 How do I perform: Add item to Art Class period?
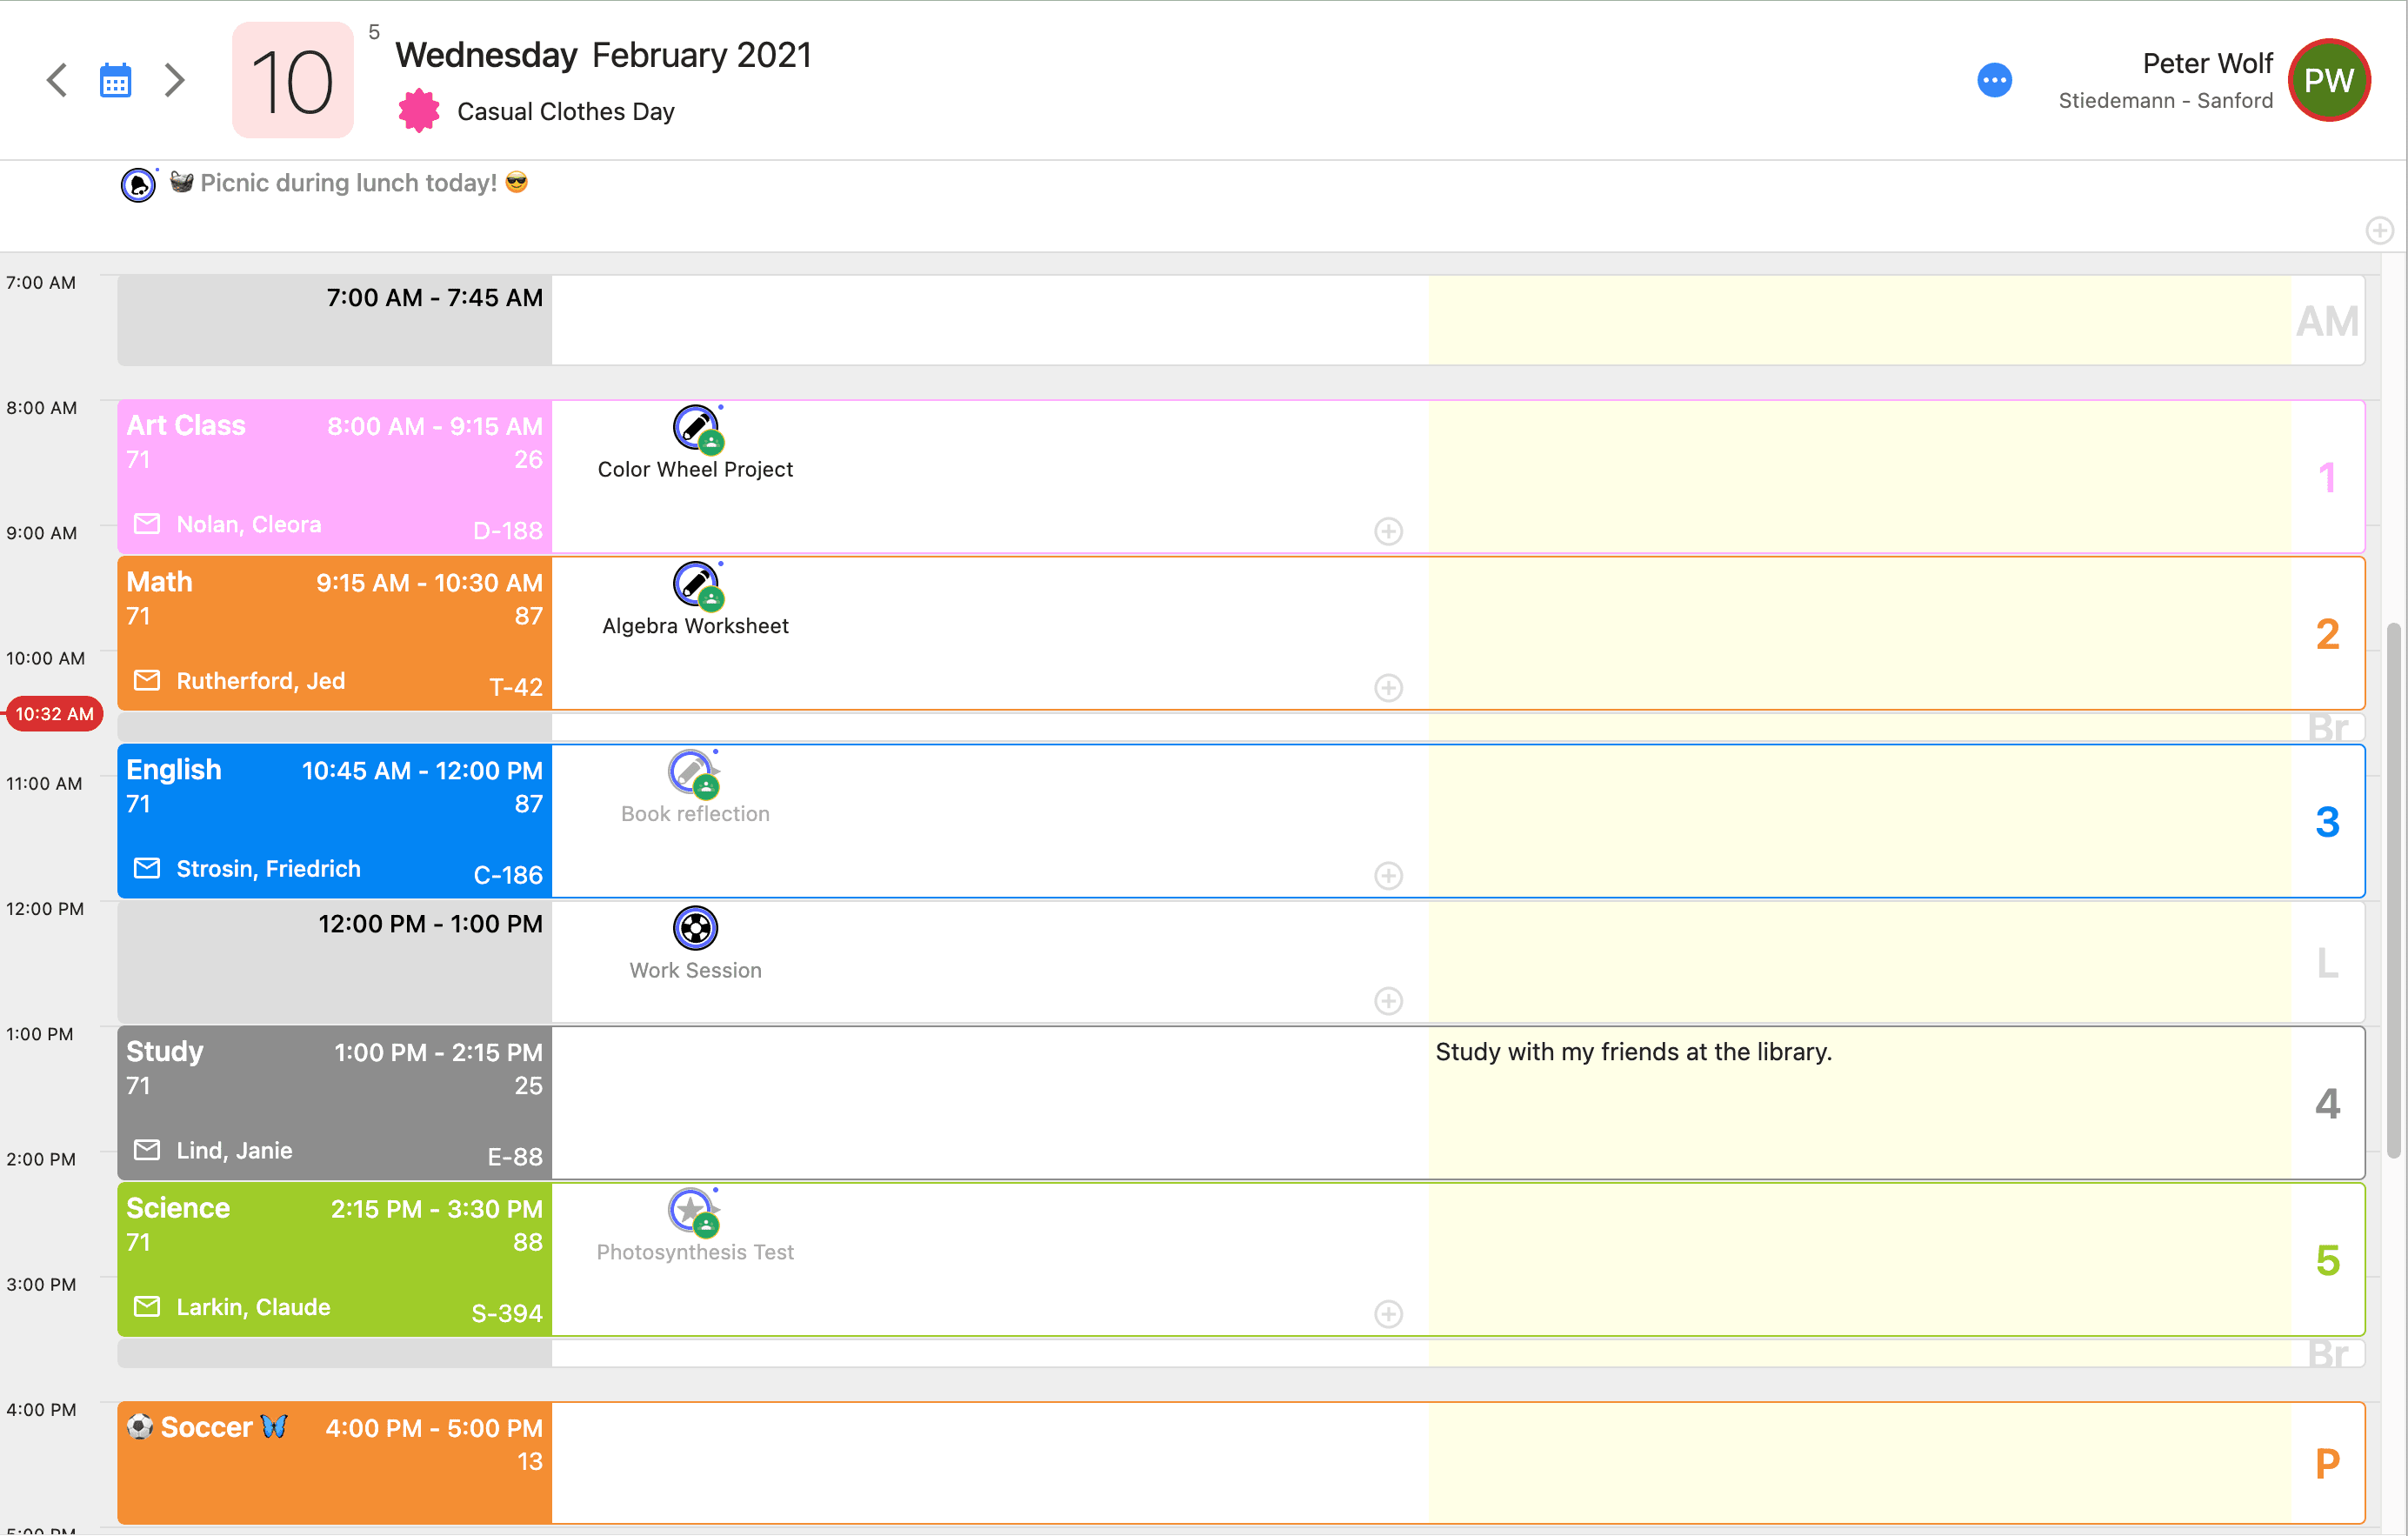pyautogui.click(x=1387, y=531)
